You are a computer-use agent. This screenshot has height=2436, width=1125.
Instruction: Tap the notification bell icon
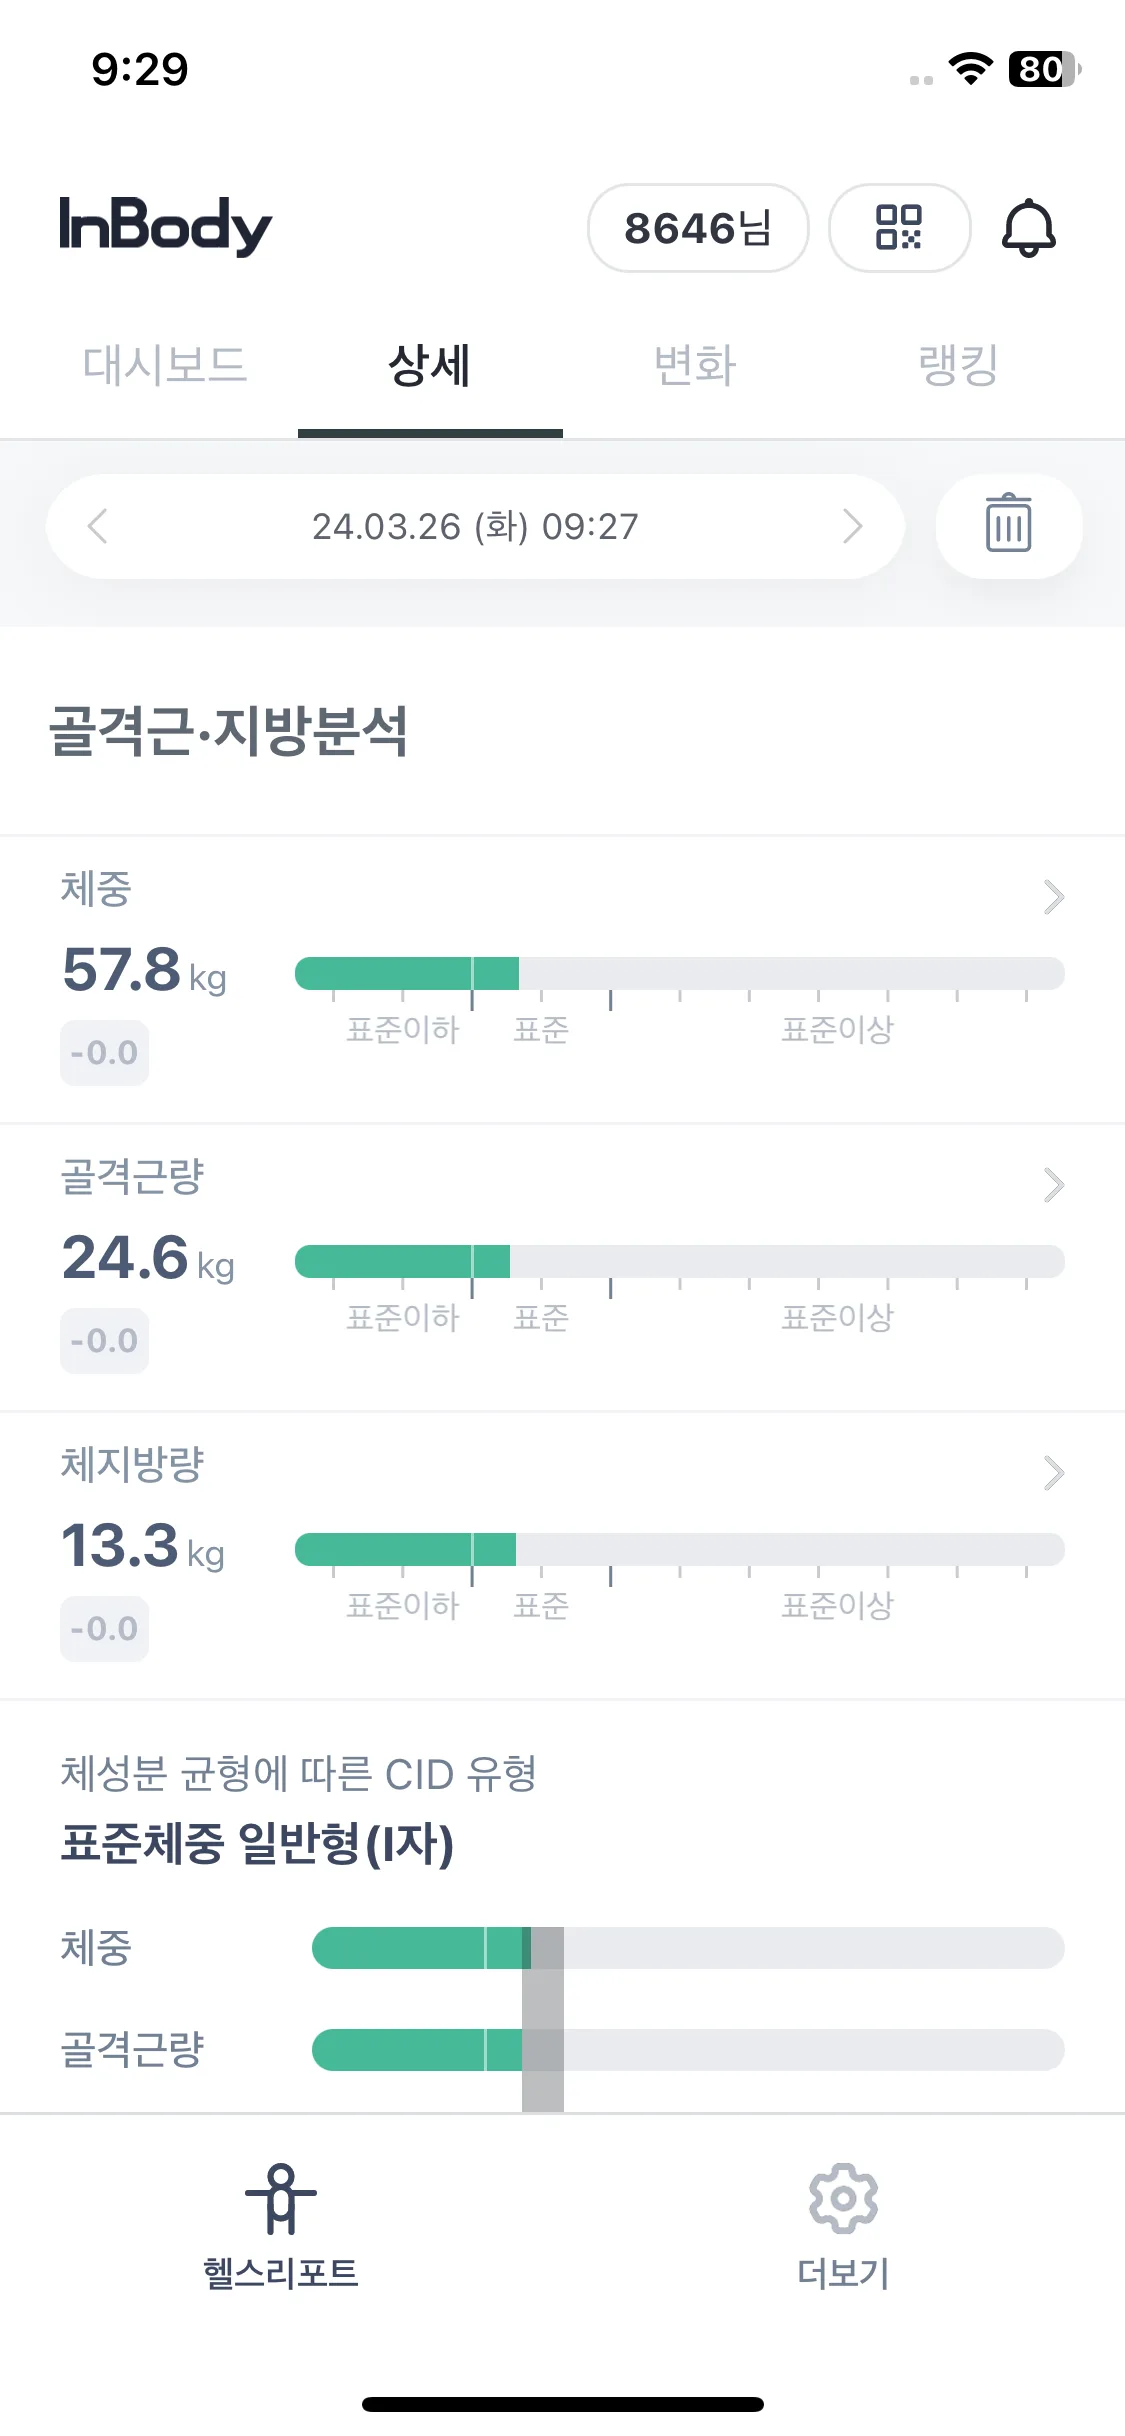(1028, 228)
